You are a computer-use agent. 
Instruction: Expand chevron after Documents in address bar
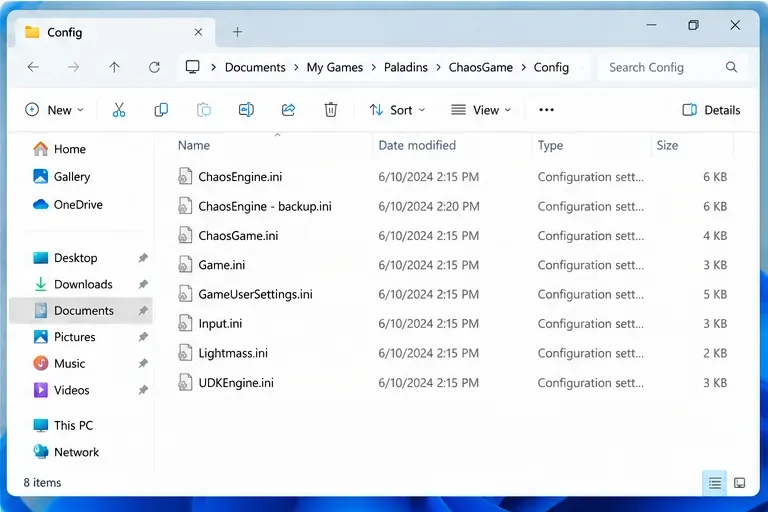pos(296,67)
